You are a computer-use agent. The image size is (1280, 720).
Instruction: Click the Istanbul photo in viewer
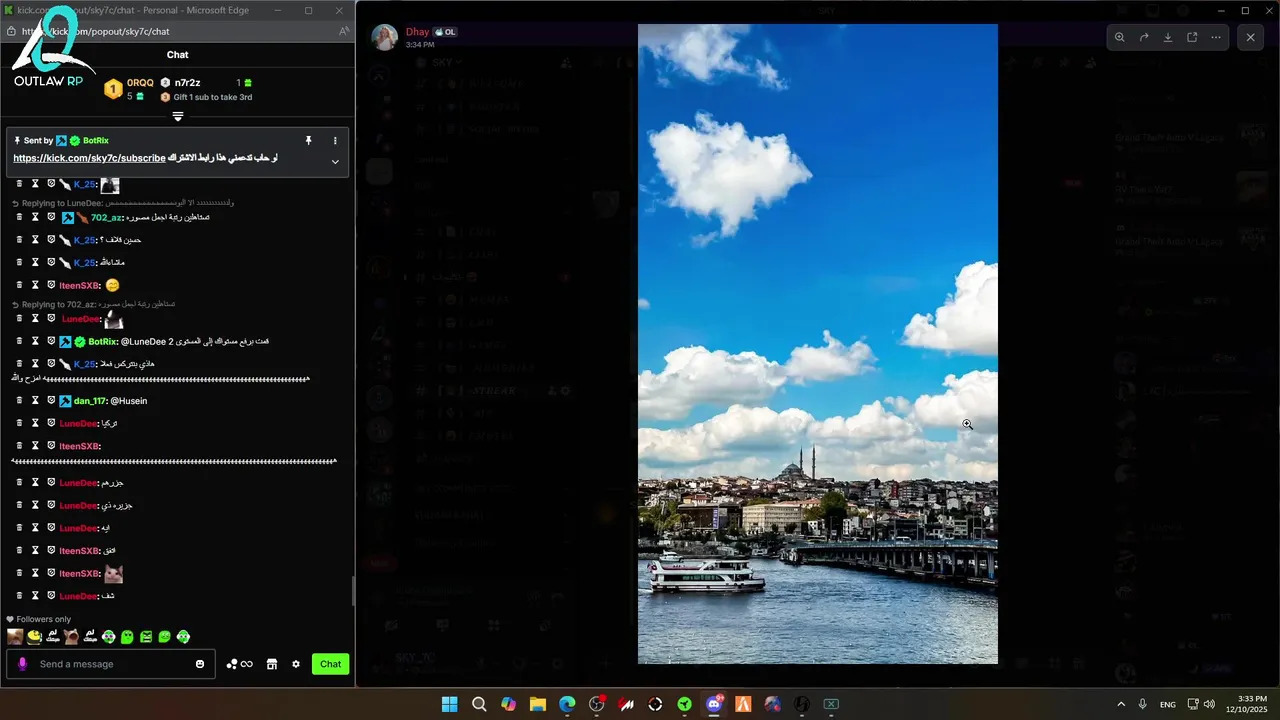click(818, 343)
